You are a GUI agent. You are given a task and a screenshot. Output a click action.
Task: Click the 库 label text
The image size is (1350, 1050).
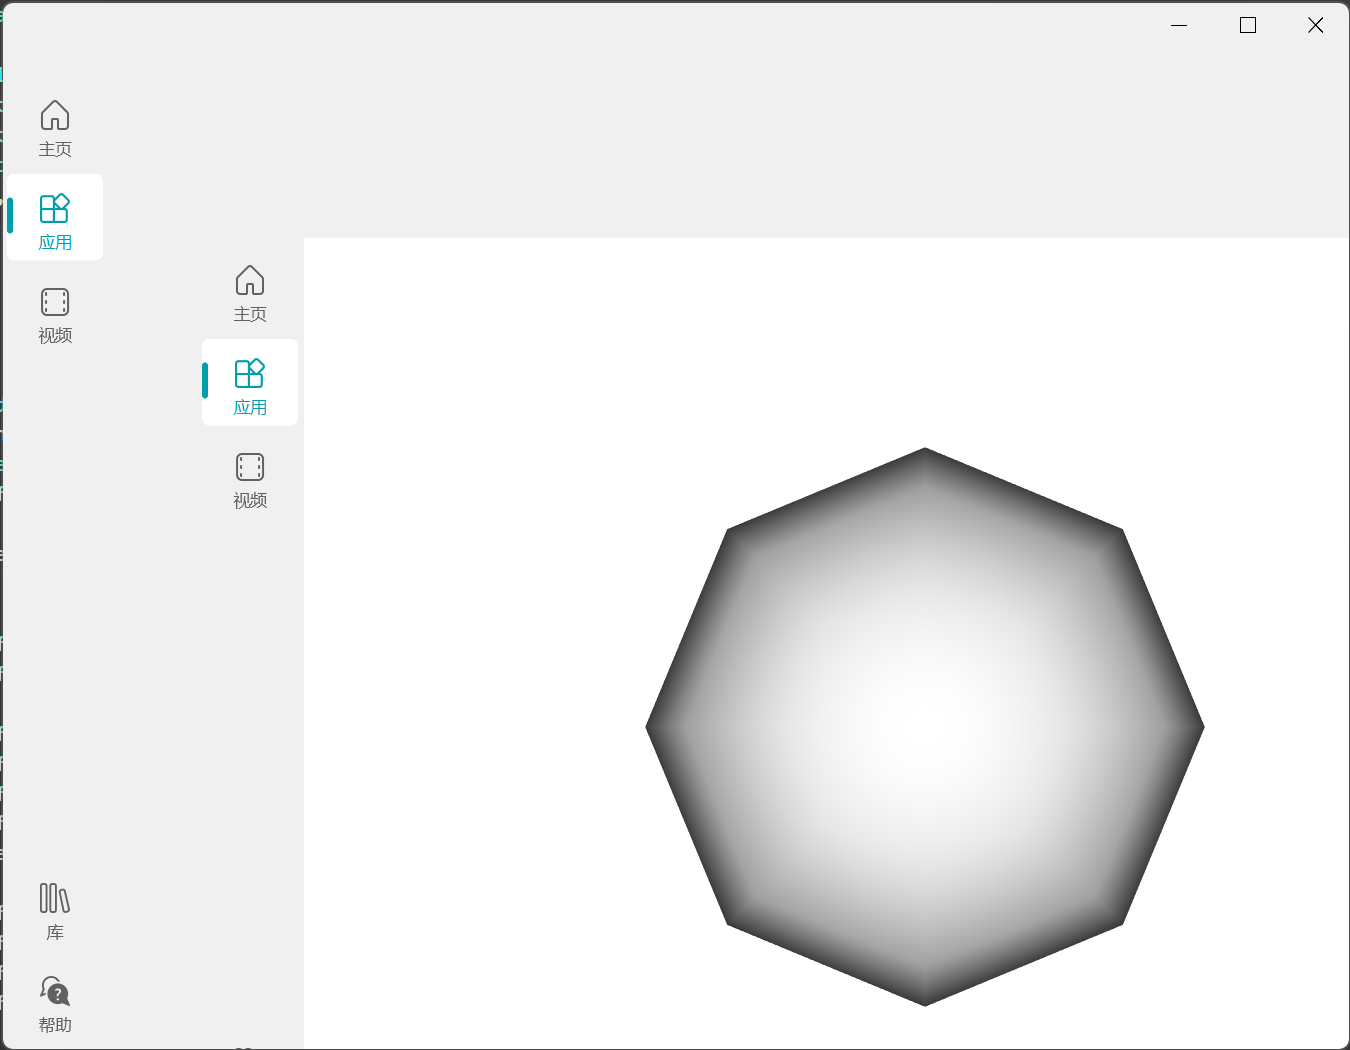(54, 931)
